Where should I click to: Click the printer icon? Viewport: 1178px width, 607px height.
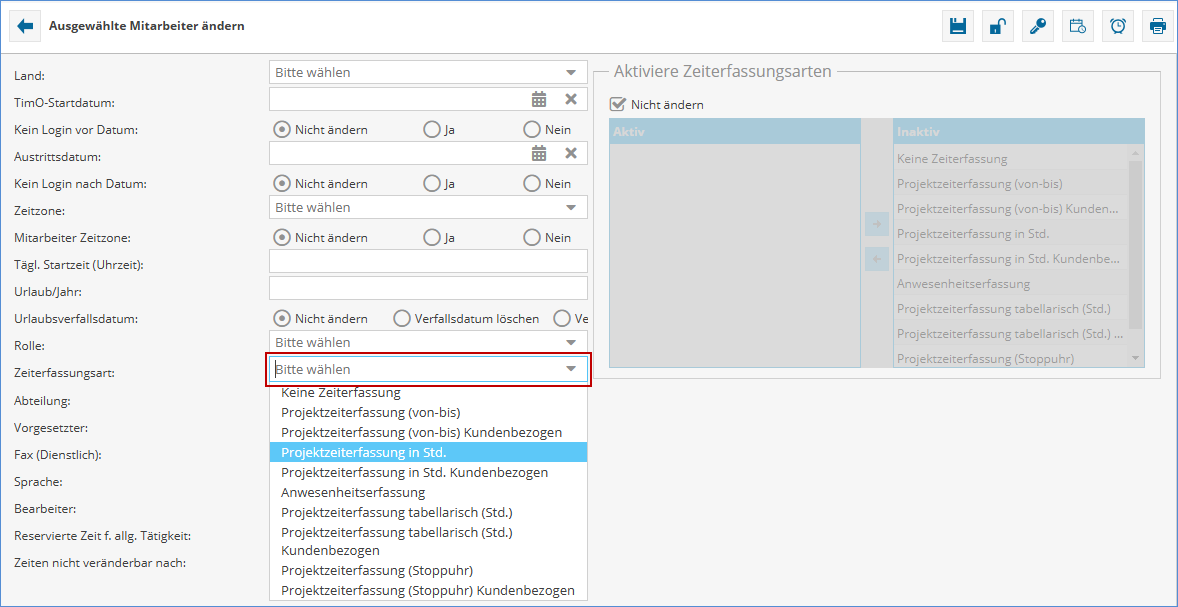point(1157,26)
